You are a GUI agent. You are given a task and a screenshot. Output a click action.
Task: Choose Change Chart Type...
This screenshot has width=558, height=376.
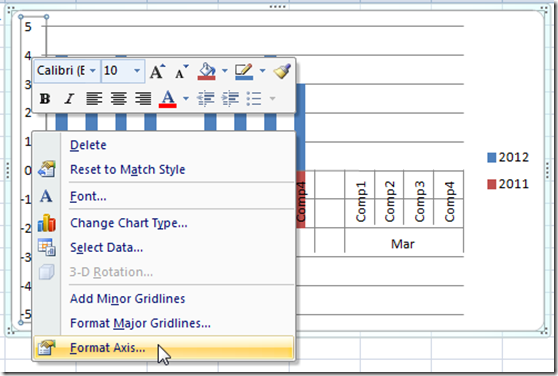(x=164, y=223)
